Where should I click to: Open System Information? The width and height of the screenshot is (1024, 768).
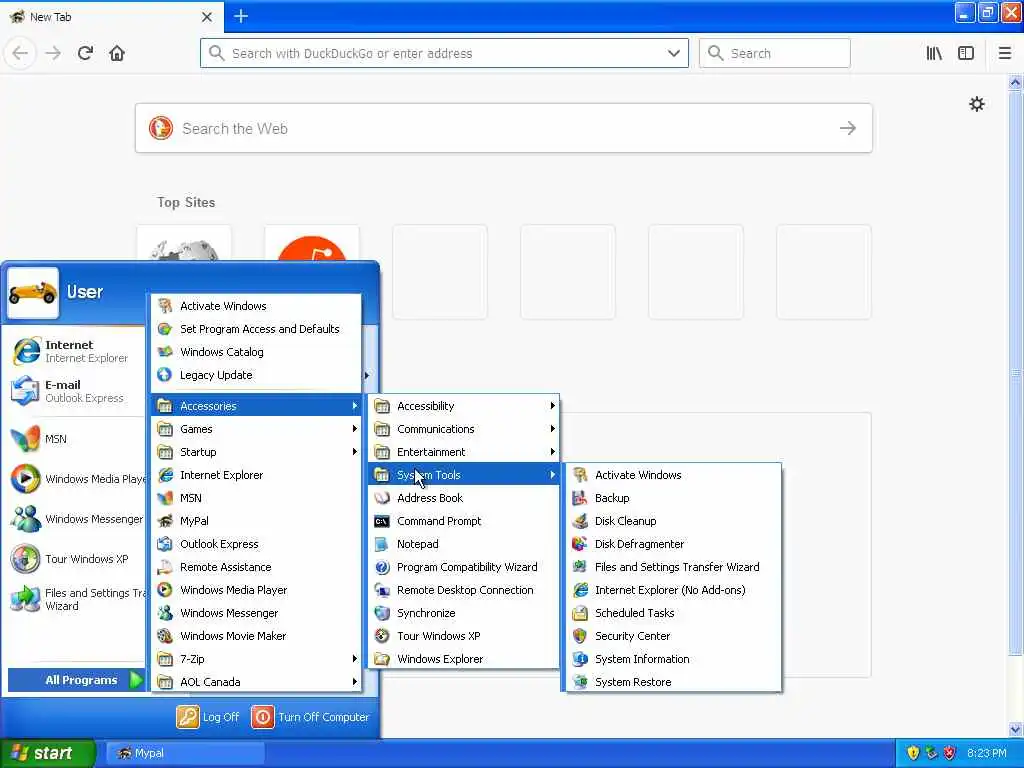click(673, 658)
